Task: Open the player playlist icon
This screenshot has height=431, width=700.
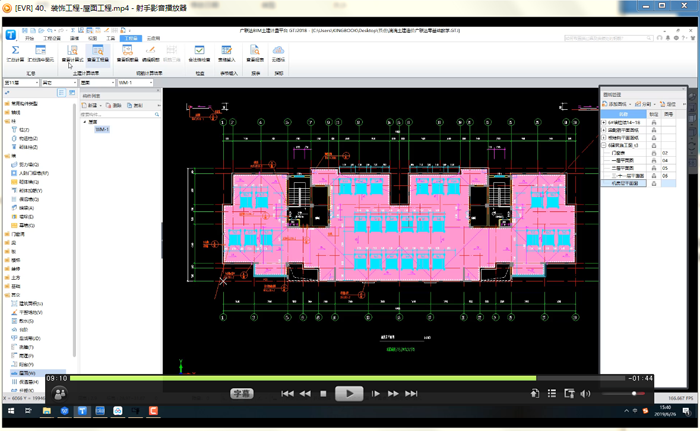Action: tap(552, 393)
